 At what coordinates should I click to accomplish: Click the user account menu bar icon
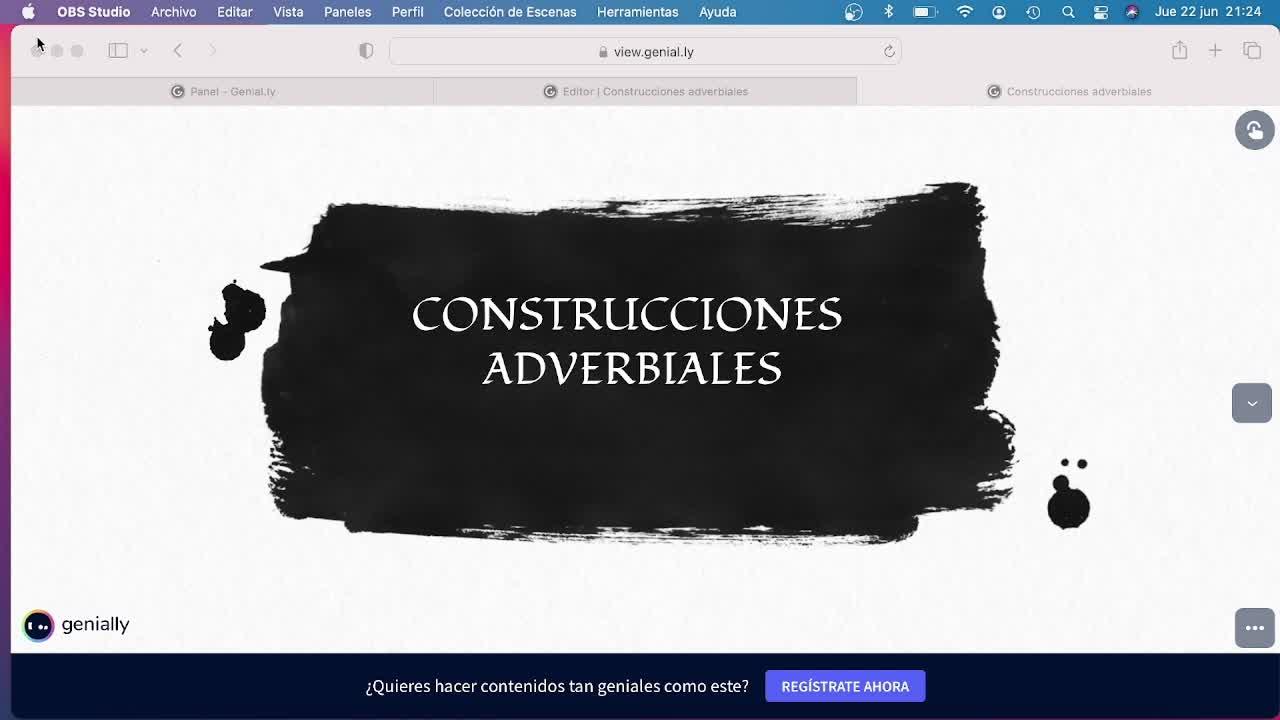tap(999, 12)
